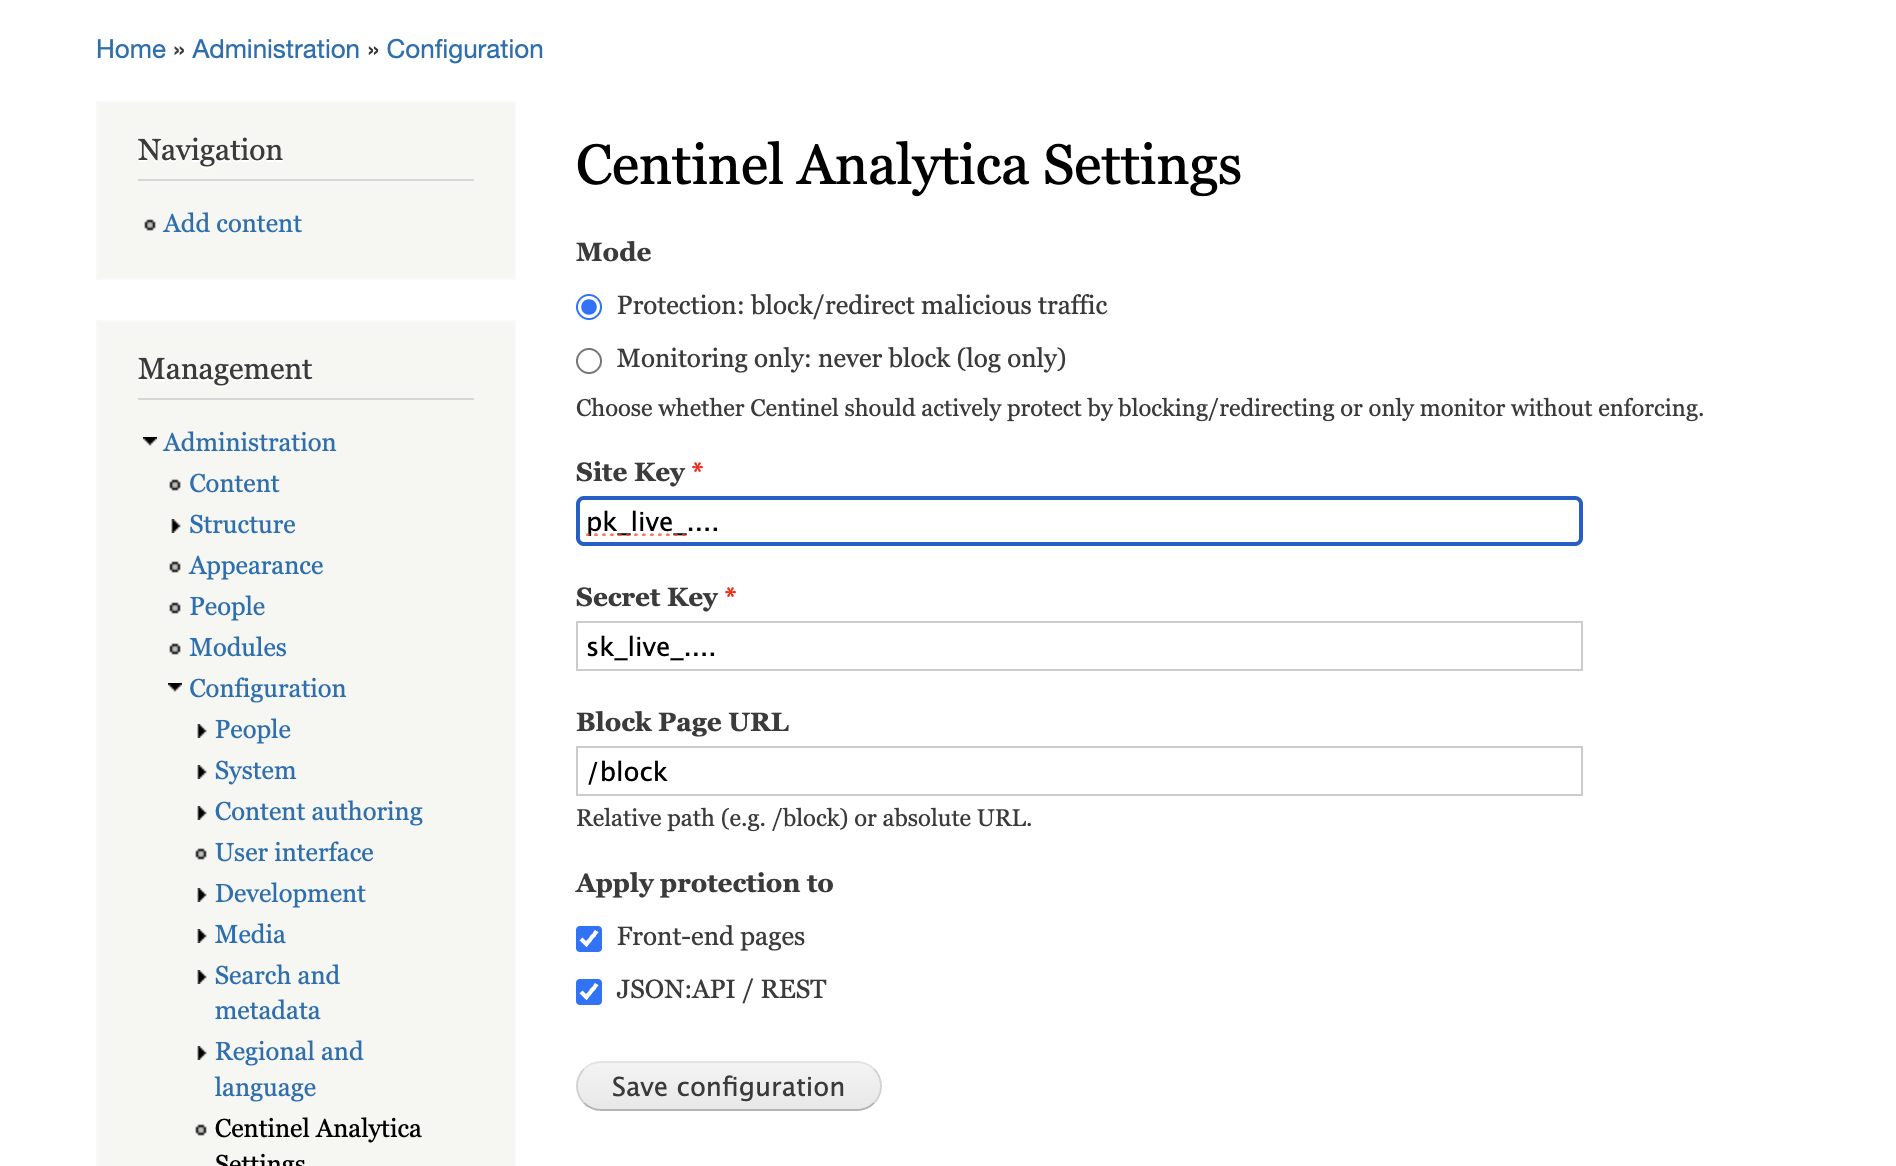Go to Home breadcrumb link
1896x1166 pixels.
[131, 49]
